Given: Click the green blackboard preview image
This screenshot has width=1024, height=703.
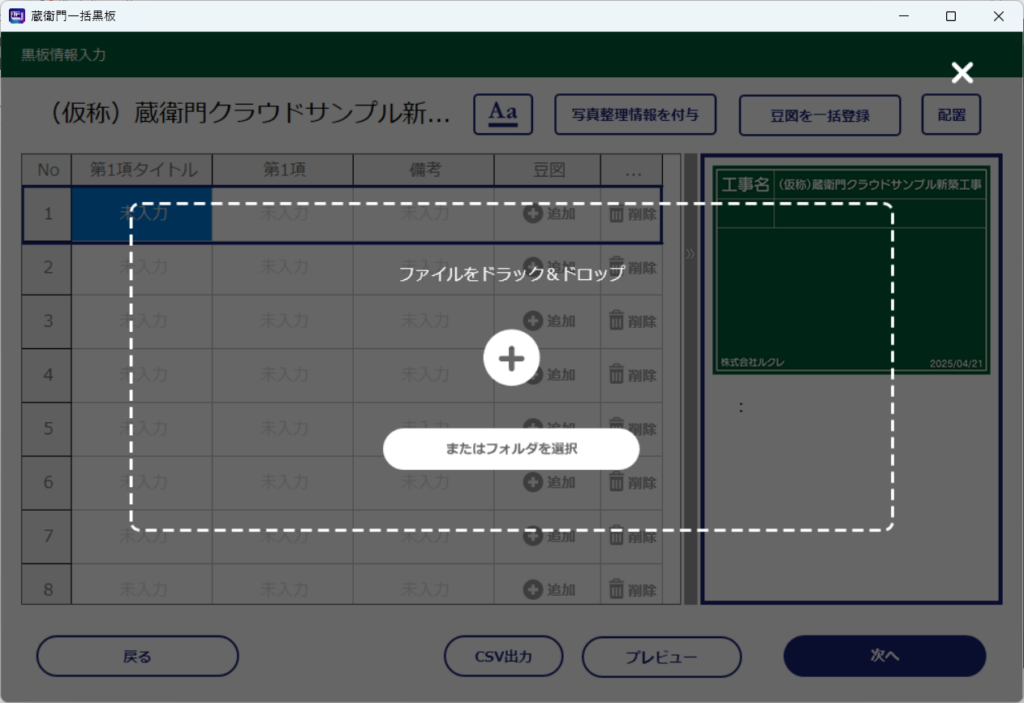Looking at the screenshot, I should [x=852, y=270].
